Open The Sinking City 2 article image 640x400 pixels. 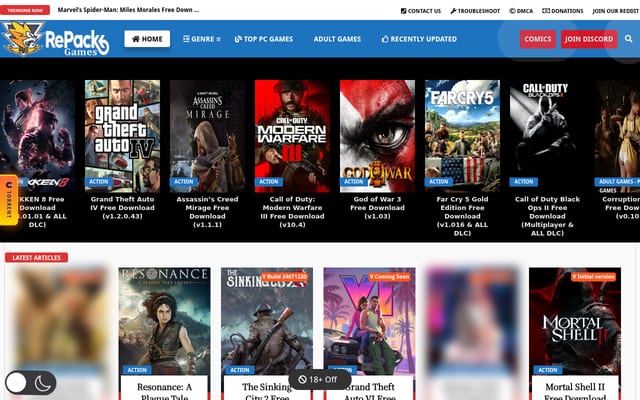tap(267, 321)
